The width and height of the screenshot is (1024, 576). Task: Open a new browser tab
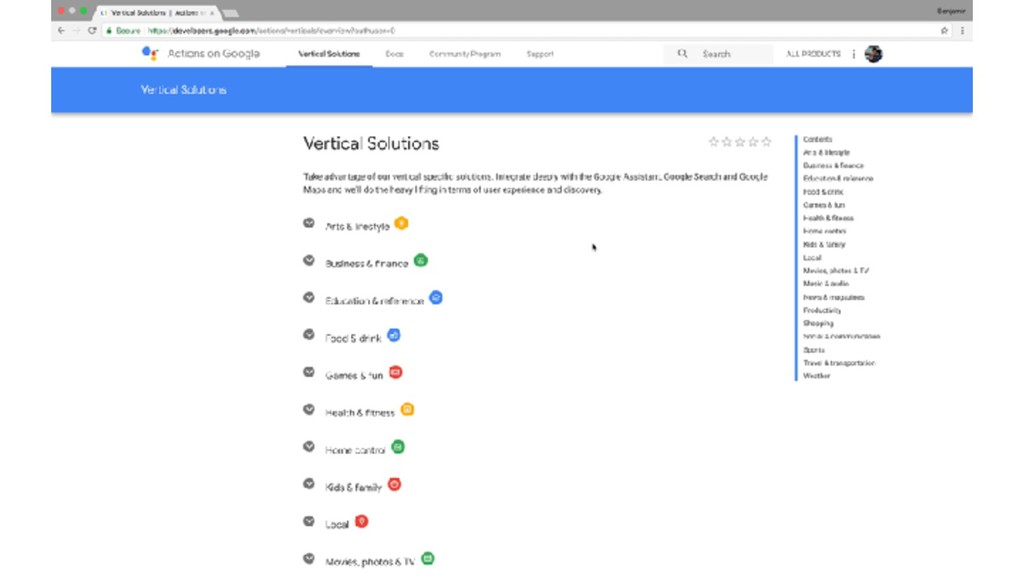tap(231, 13)
